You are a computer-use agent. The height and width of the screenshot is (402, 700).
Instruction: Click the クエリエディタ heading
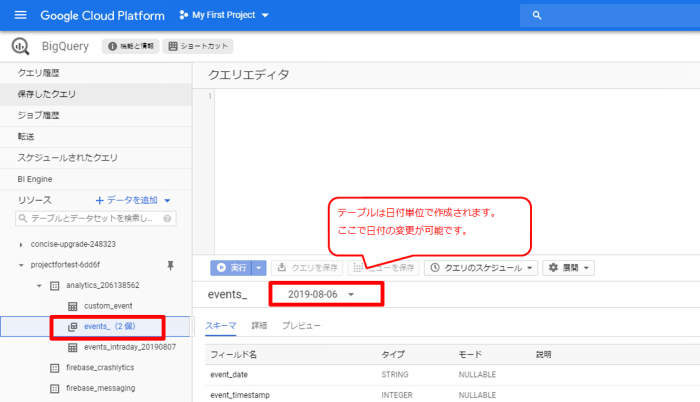click(249, 75)
